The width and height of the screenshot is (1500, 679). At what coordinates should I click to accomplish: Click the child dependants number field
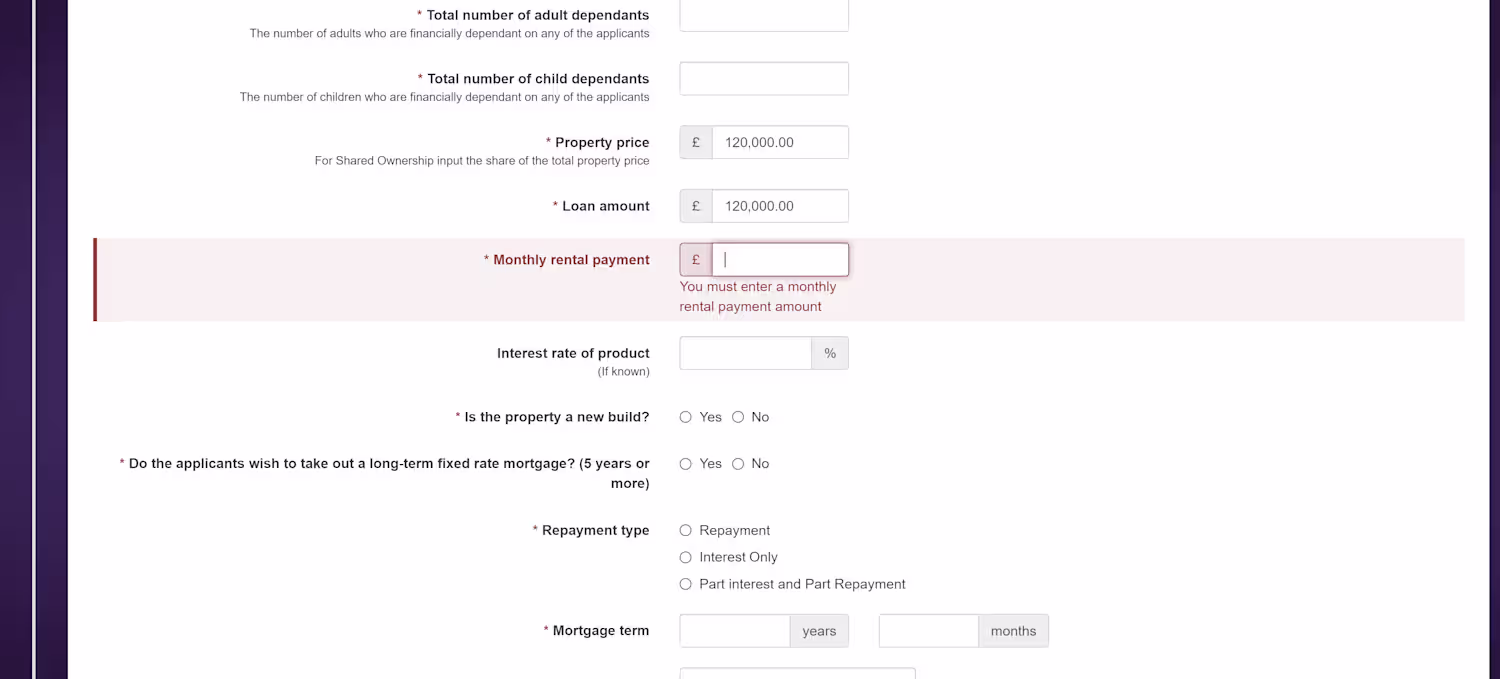point(764,79)
